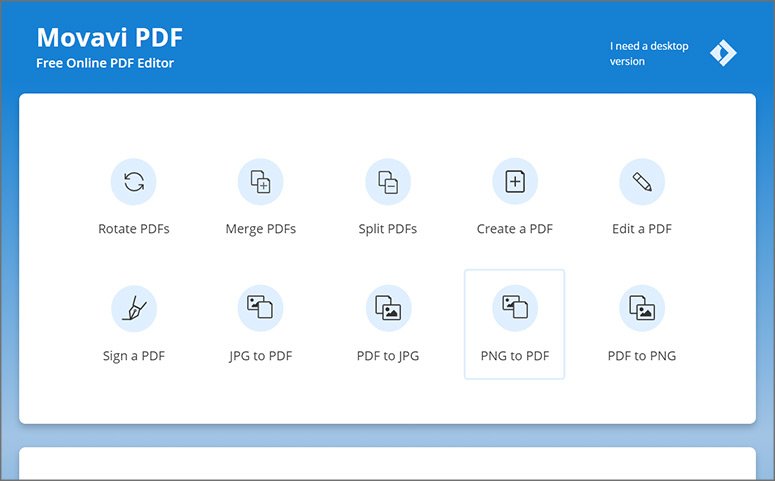Click the Sign a PDF pen icon
This screenshot has height=481, width=775.
click(x=134, y=308)
